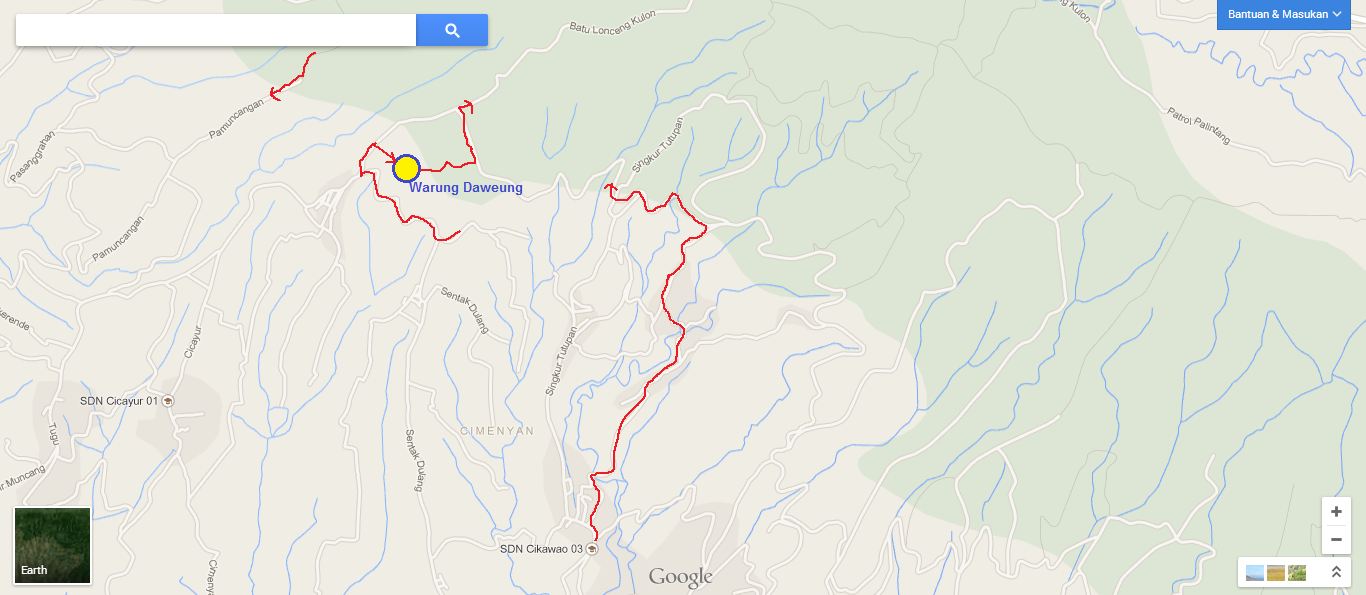1366x595 pixels.
Task: Click the Google logo at bottom
Action: click(x=680, y=577)
